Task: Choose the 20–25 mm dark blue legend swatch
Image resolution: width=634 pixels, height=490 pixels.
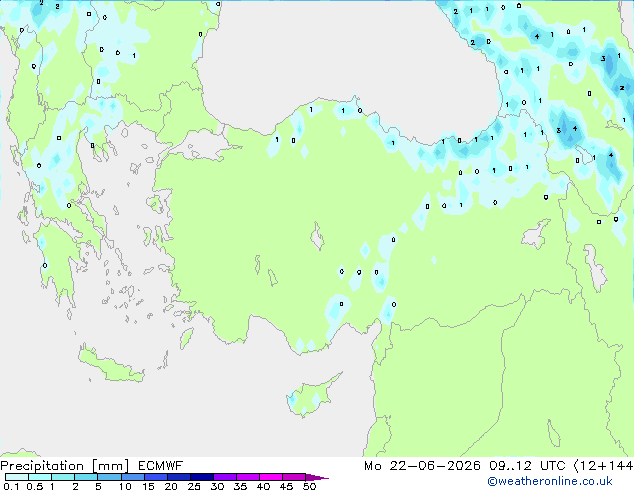Action: pyautogui.click(x=179, y=477)
